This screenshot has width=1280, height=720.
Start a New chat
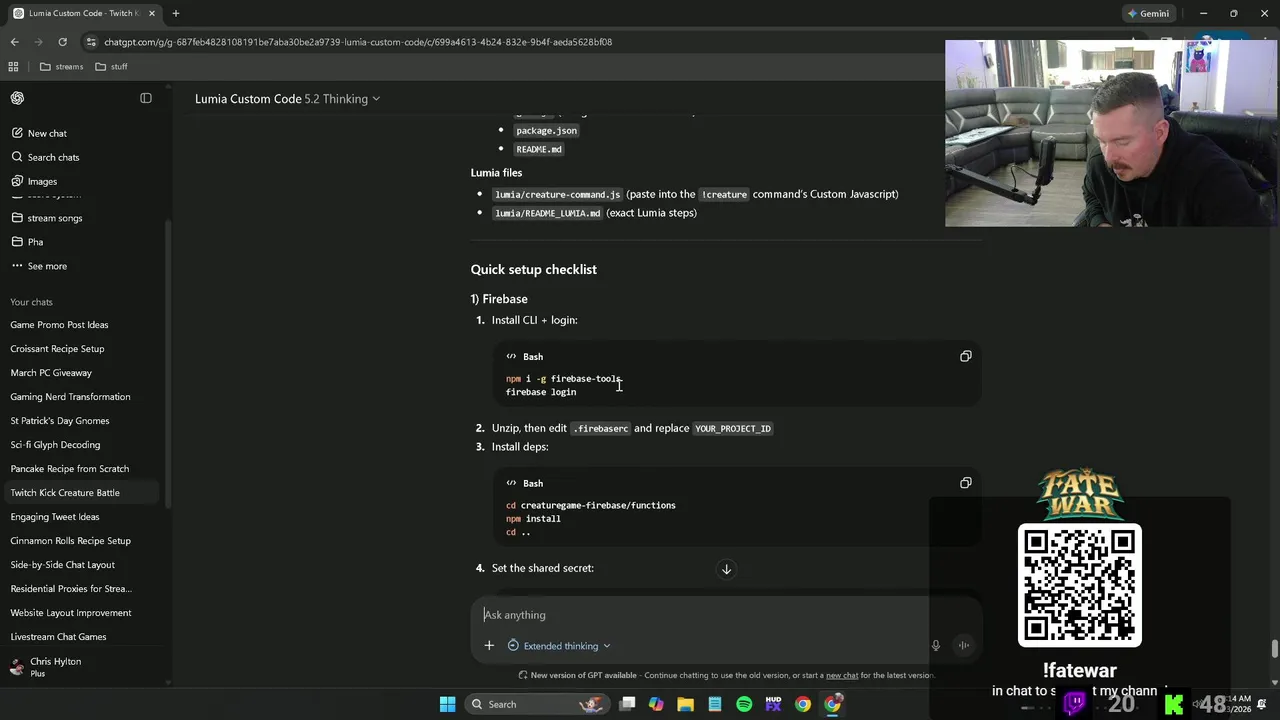[47, 133]
